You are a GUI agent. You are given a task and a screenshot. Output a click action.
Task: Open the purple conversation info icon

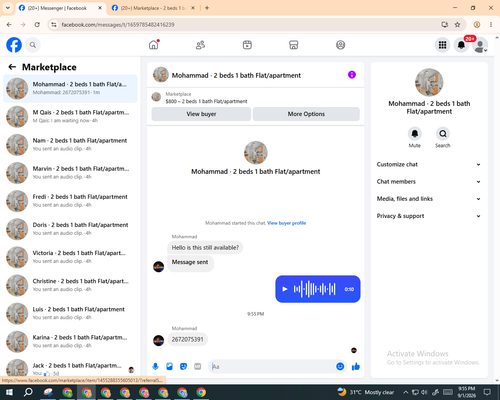pyautogui.click(x=352, y=75)
